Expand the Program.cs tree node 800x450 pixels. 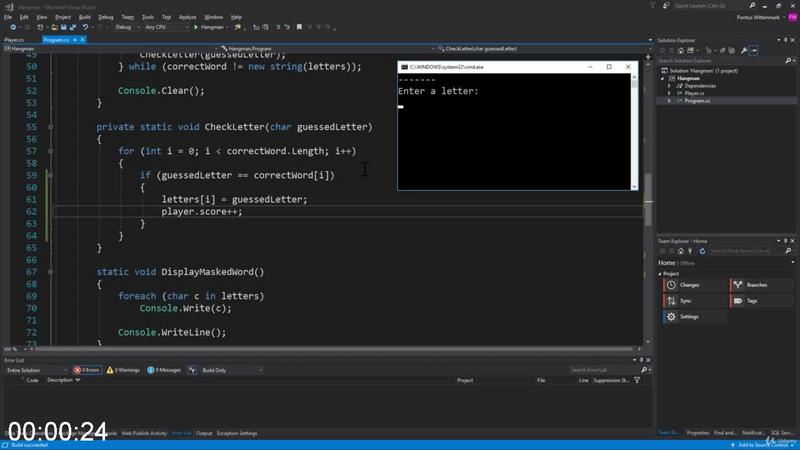[669, 101]
